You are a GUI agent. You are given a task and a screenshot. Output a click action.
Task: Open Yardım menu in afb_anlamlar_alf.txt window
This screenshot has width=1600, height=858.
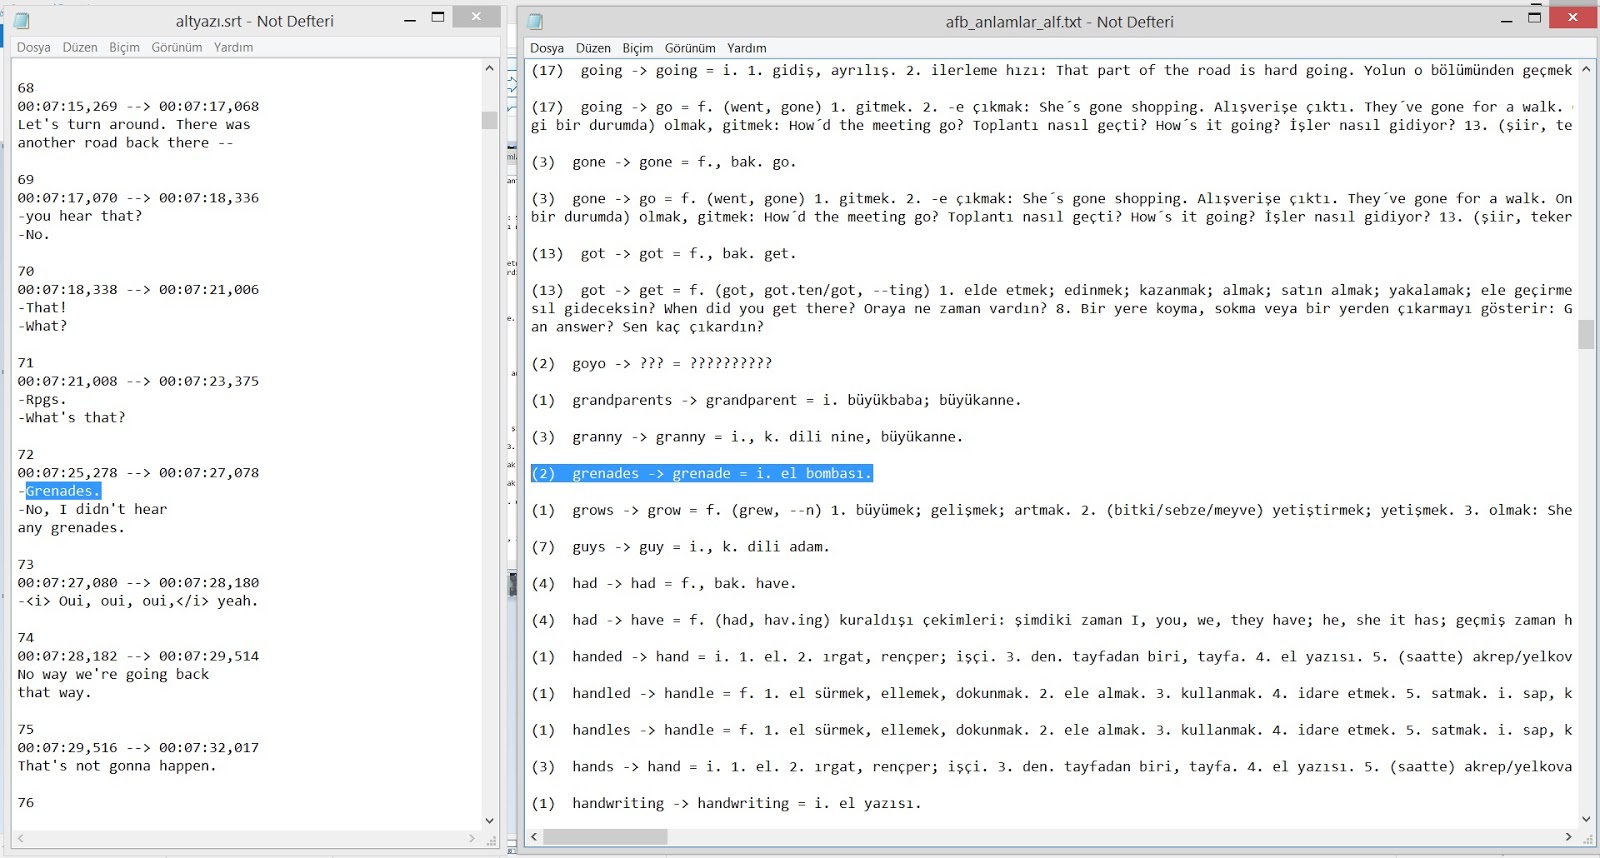point(747,48)
